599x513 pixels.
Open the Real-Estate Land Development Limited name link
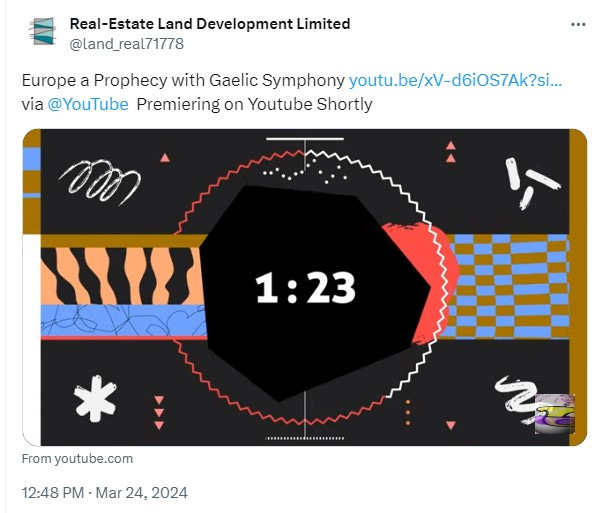point(210,24)
